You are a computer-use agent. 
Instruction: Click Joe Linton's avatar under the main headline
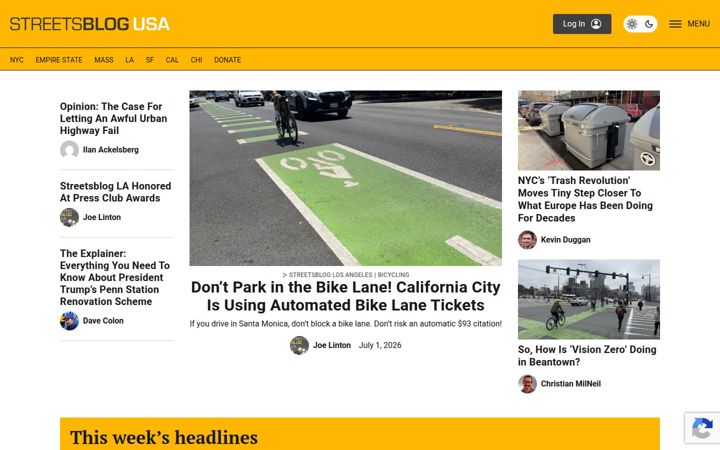coord(299,345)
